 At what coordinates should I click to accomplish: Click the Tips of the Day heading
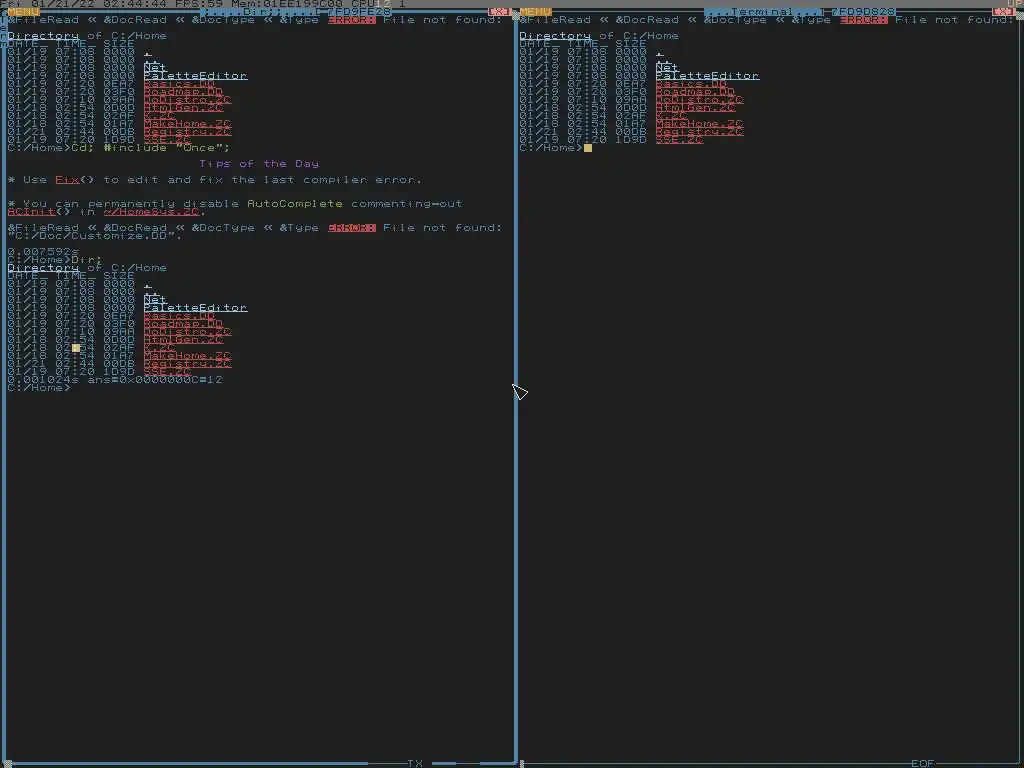tap(259, 164)
